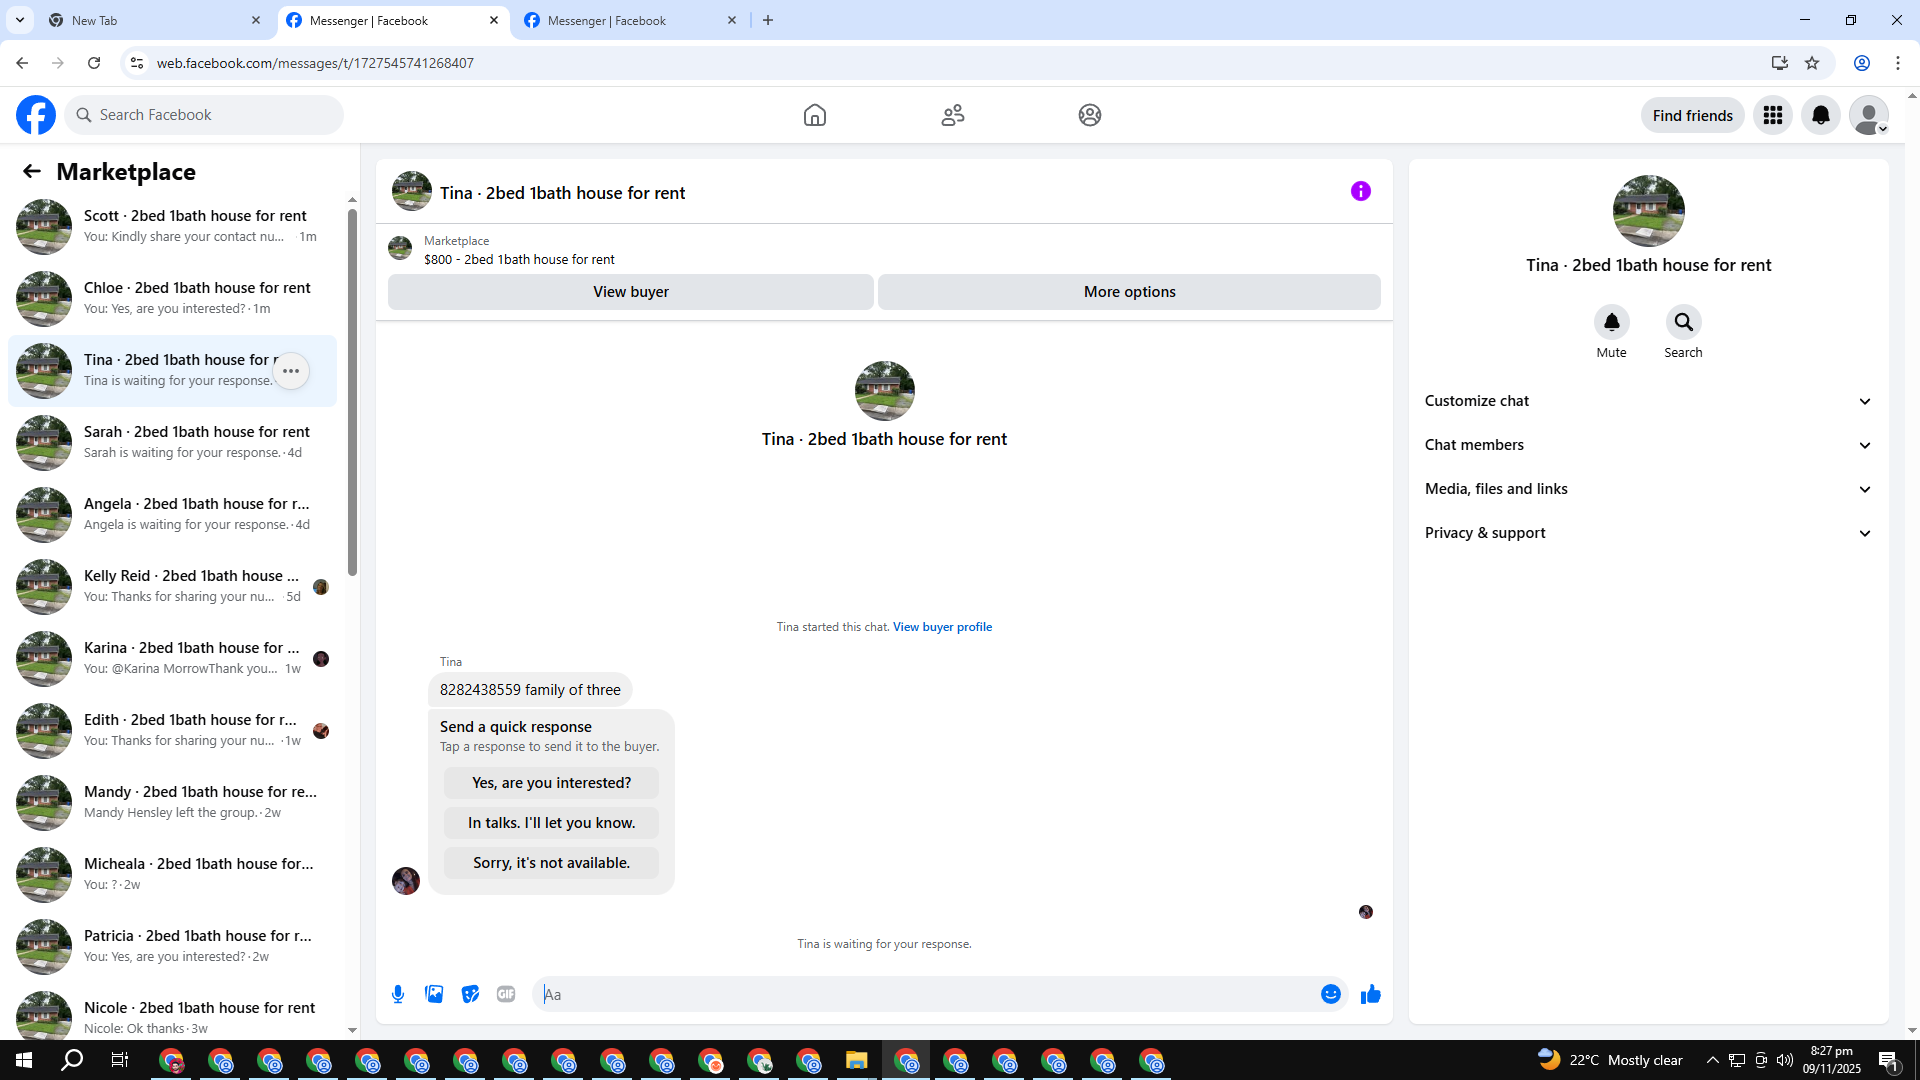Viewport: 1920px width, 1080px height.
Task: Click the Facebook logo icon
Action: pos(36,115)
